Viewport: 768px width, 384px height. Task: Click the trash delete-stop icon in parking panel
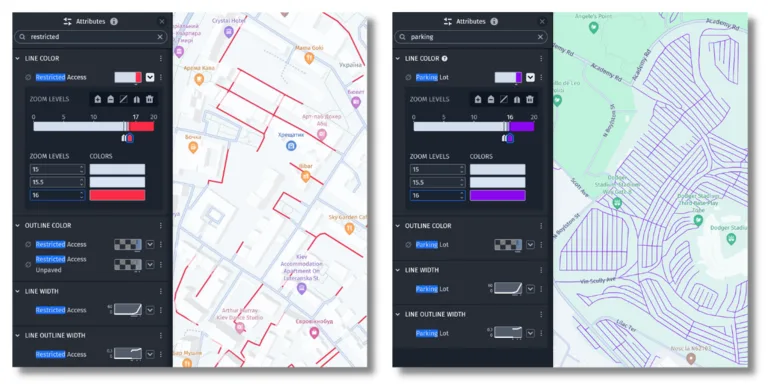point(529,99)
